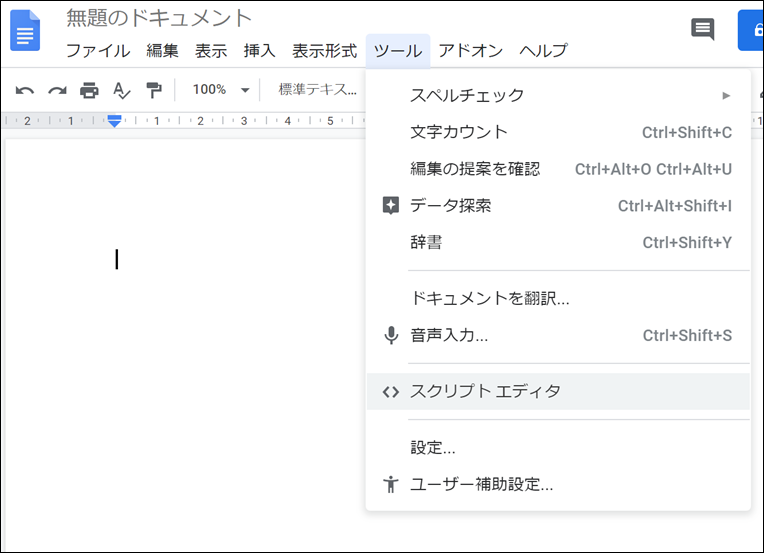Select 音声入力 menu entry

[558, 335]
